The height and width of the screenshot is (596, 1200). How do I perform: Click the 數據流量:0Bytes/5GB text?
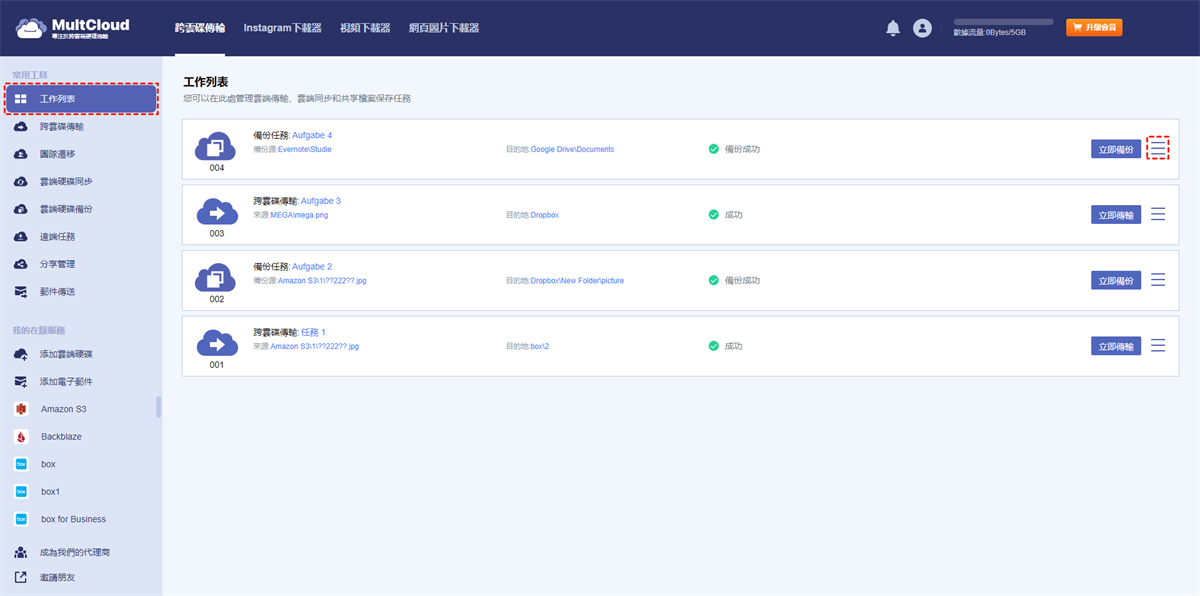coord(989,33)
